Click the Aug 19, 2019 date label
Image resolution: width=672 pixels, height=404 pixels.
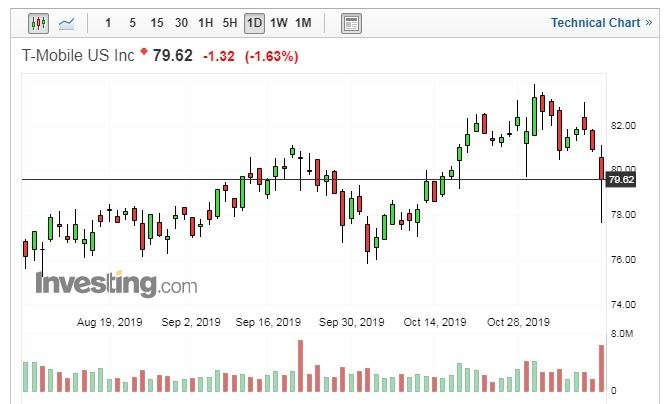[110, 322]
